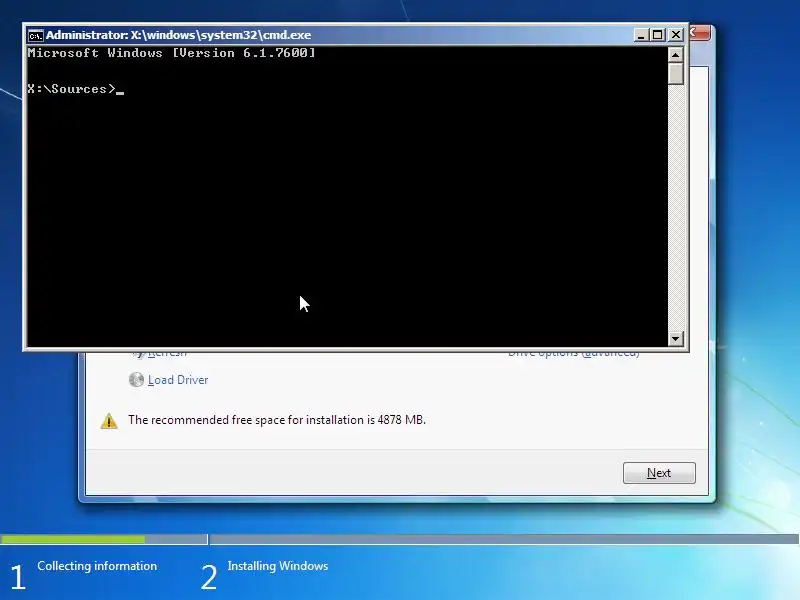Click the cmd.exe title bar text
This screenshot has width=800, height=600.
click(179, 35)
